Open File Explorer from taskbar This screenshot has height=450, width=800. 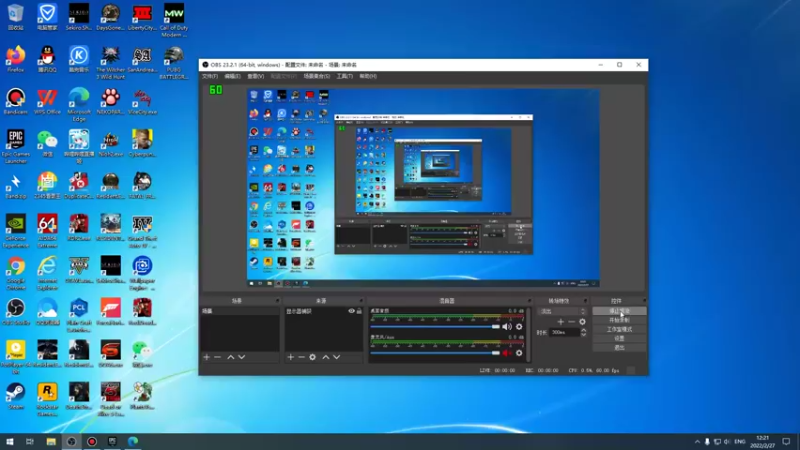point(51,441)
